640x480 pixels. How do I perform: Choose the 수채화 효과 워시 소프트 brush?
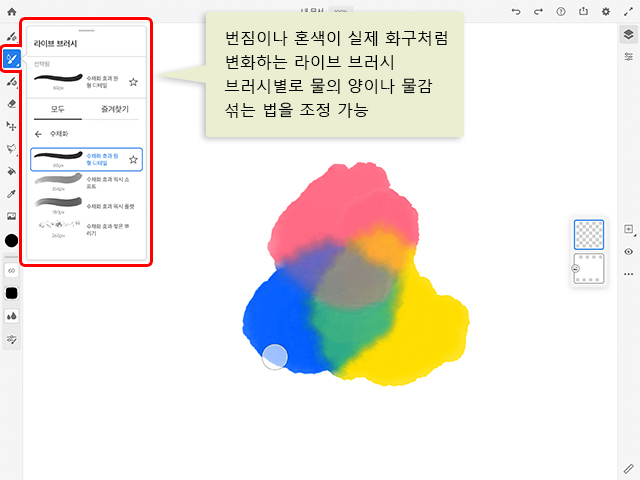(87, 181)
